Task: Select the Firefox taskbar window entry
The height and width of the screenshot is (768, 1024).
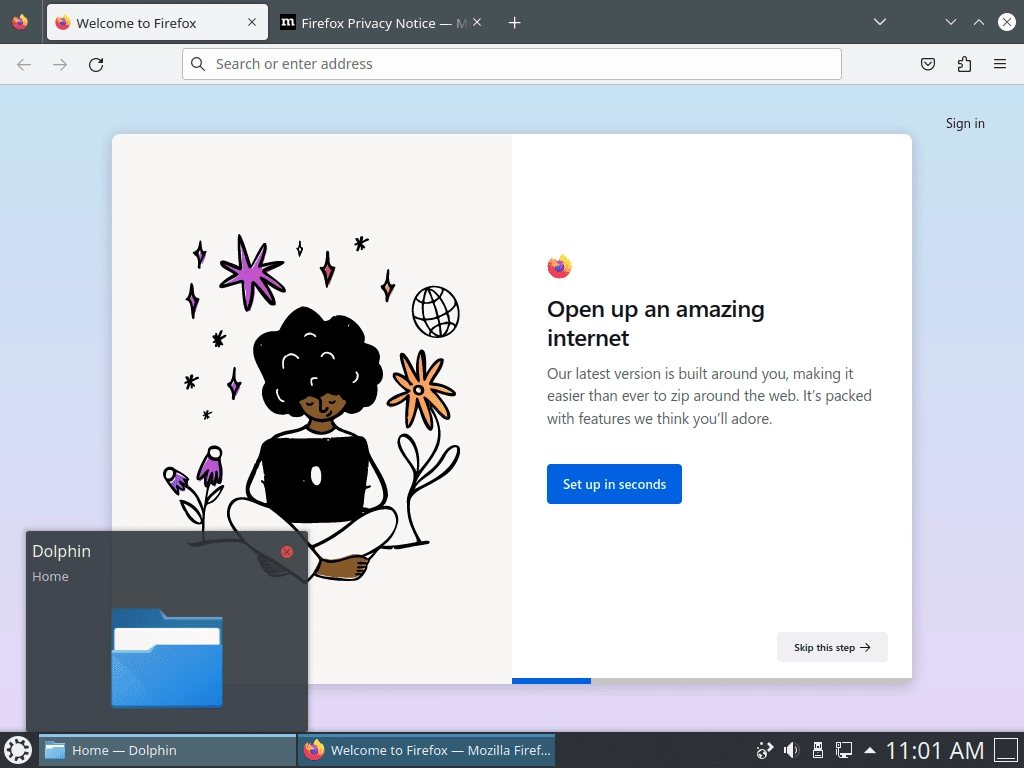Action: (426, 750)
